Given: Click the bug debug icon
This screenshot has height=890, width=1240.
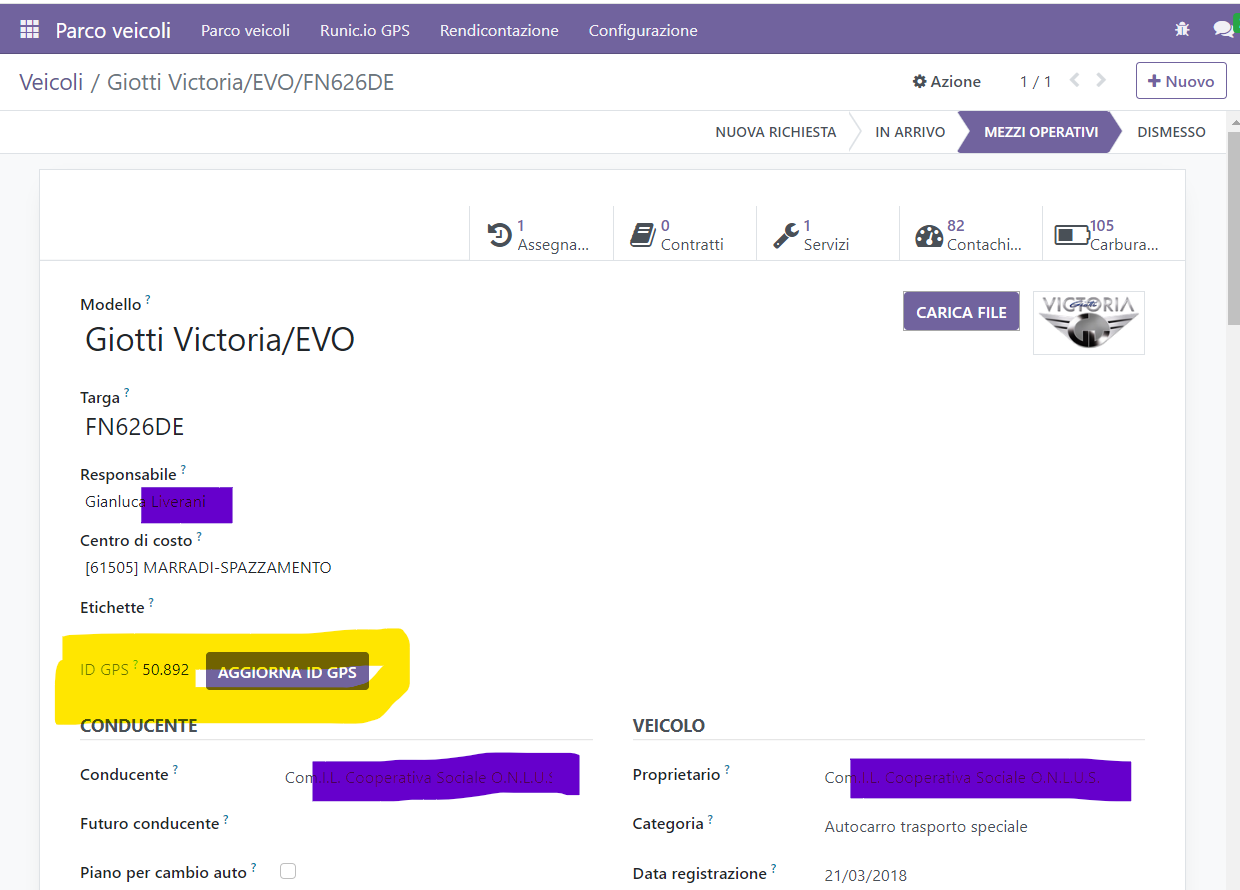Looking at the screenshot, I should pos(1182,30).
